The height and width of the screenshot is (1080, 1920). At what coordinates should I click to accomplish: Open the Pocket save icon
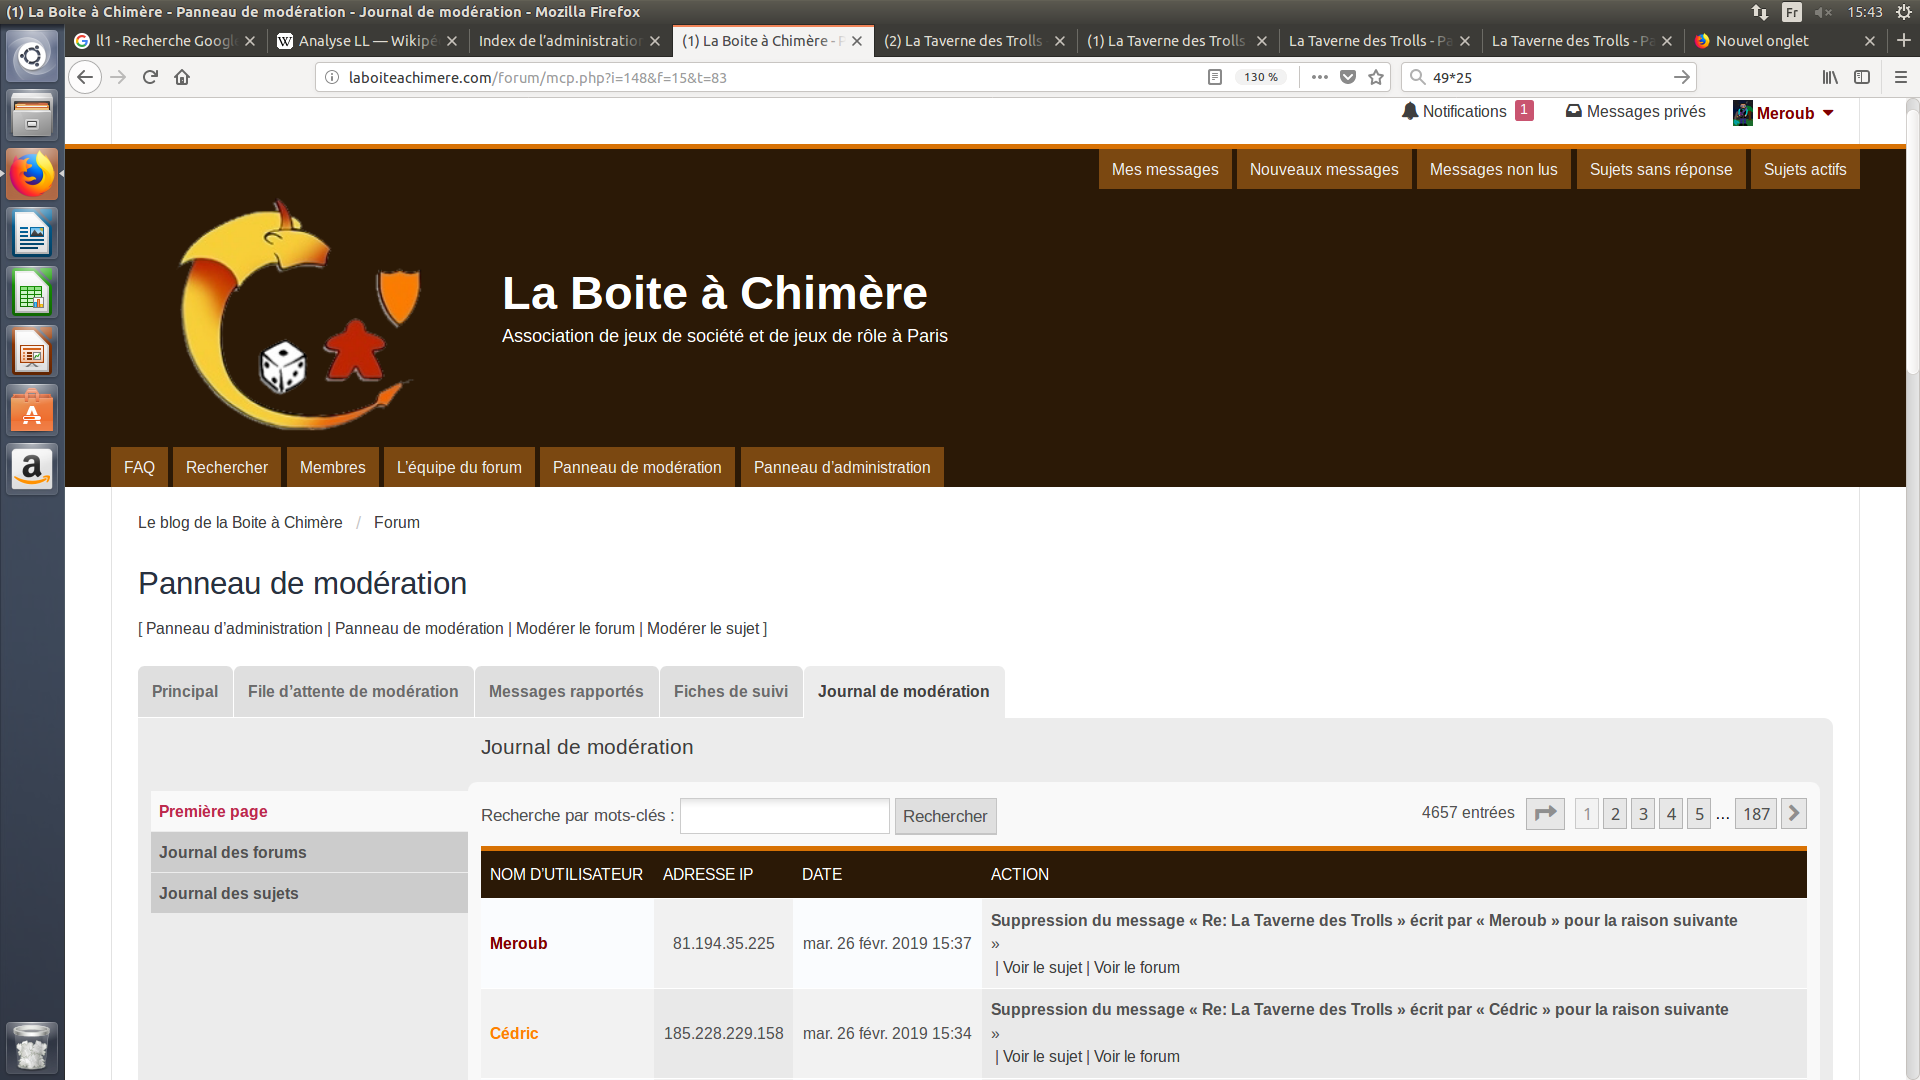1348,77
